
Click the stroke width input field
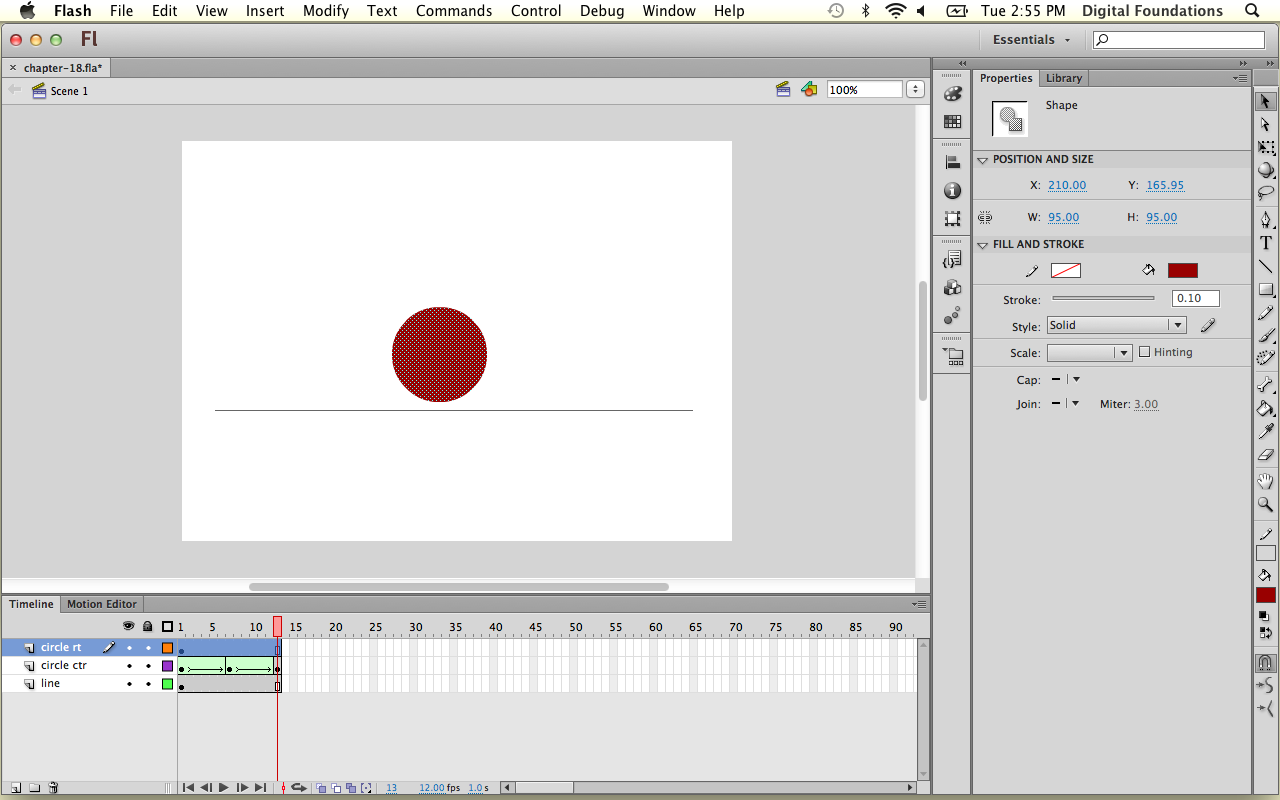pyautogui.click(x=1195, y=298)
